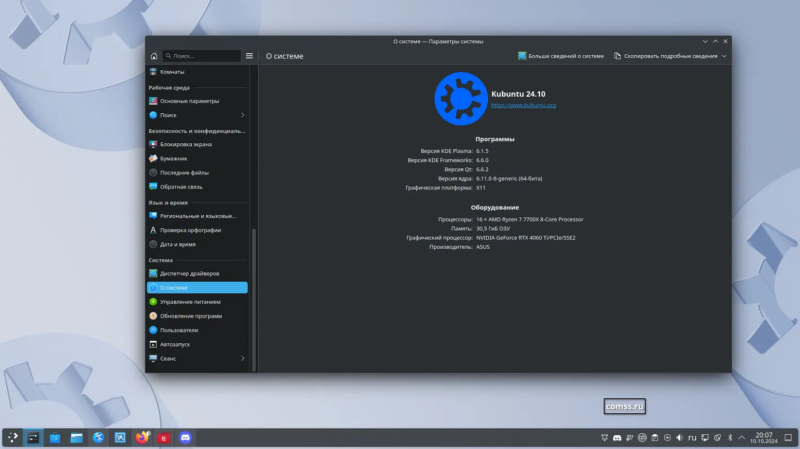Click Больше сведений о системе button

pyautogui.click(x=561, y=56)
